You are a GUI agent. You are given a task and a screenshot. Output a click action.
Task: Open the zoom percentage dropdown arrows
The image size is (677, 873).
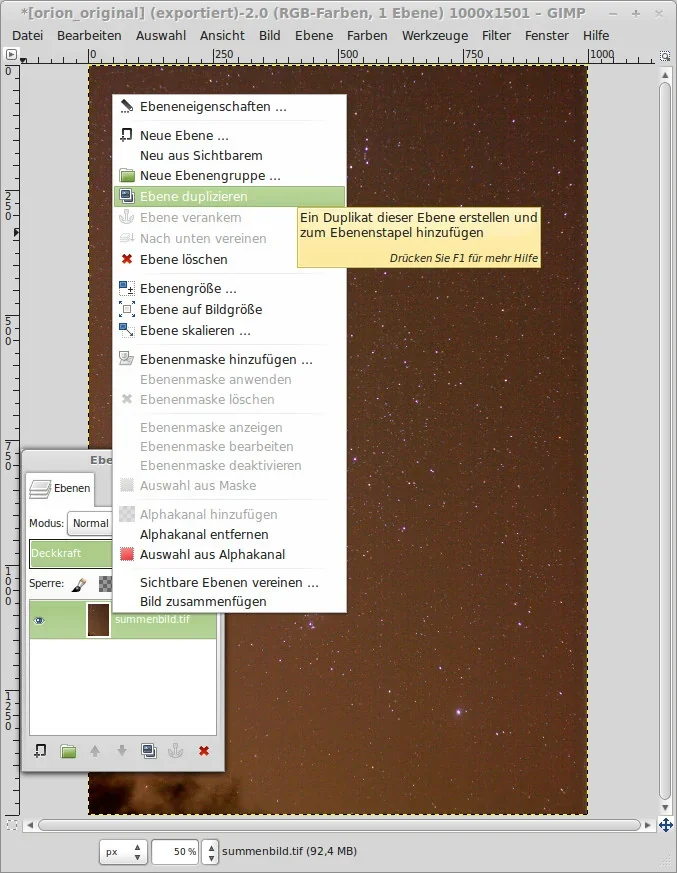[x=210, y=852]
